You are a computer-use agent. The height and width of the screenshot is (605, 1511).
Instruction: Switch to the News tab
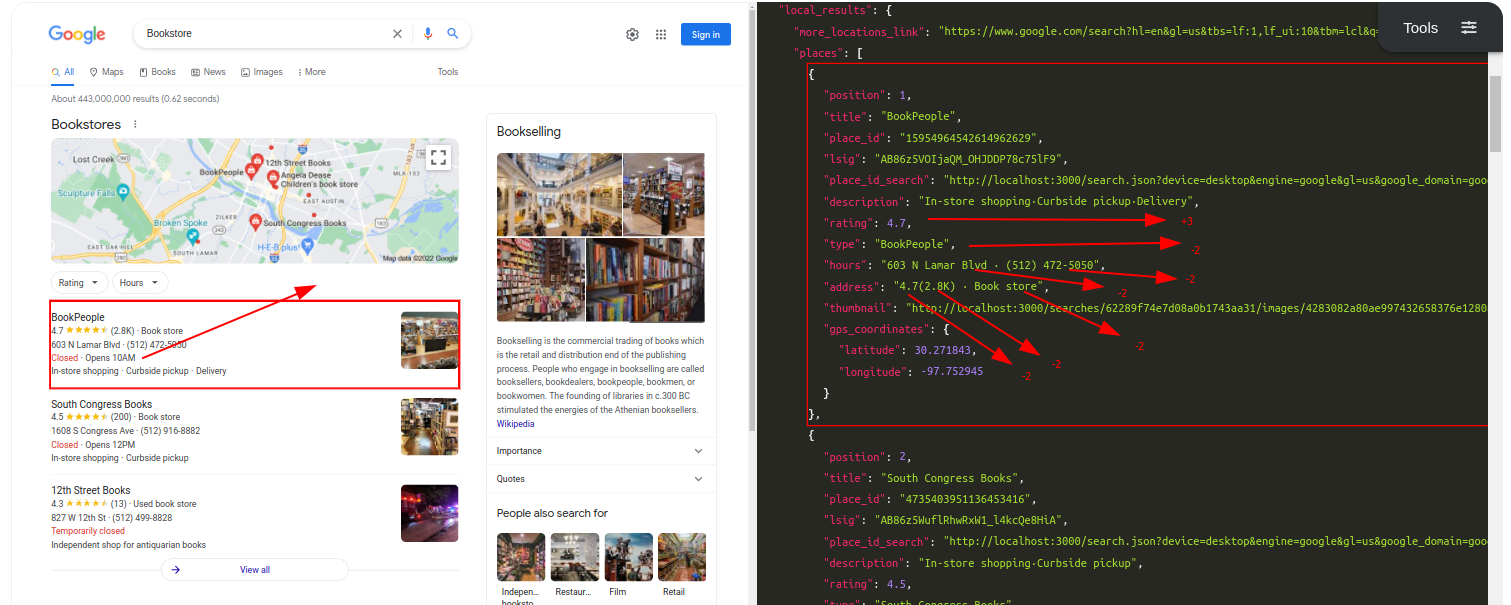coord(209,72)
